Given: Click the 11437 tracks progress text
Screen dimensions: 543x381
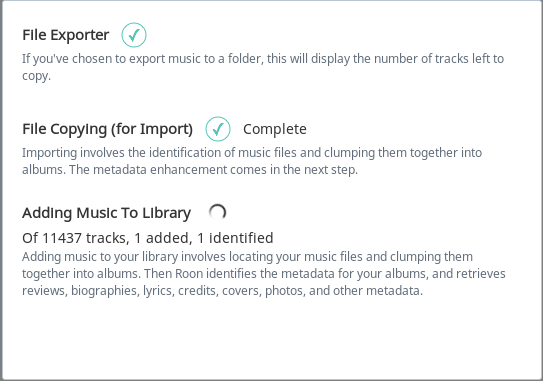Looking at the screenshot, I should tap(148, 238).
